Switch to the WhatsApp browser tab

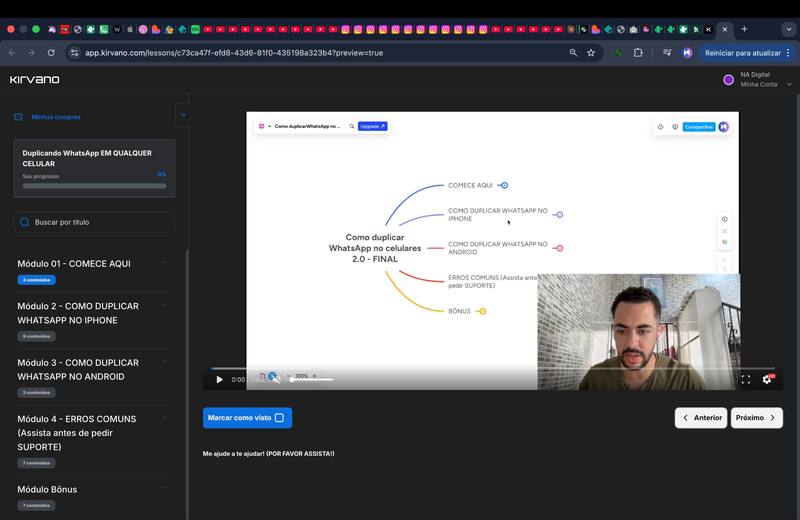pyautogui.click(x=104, y=30)
